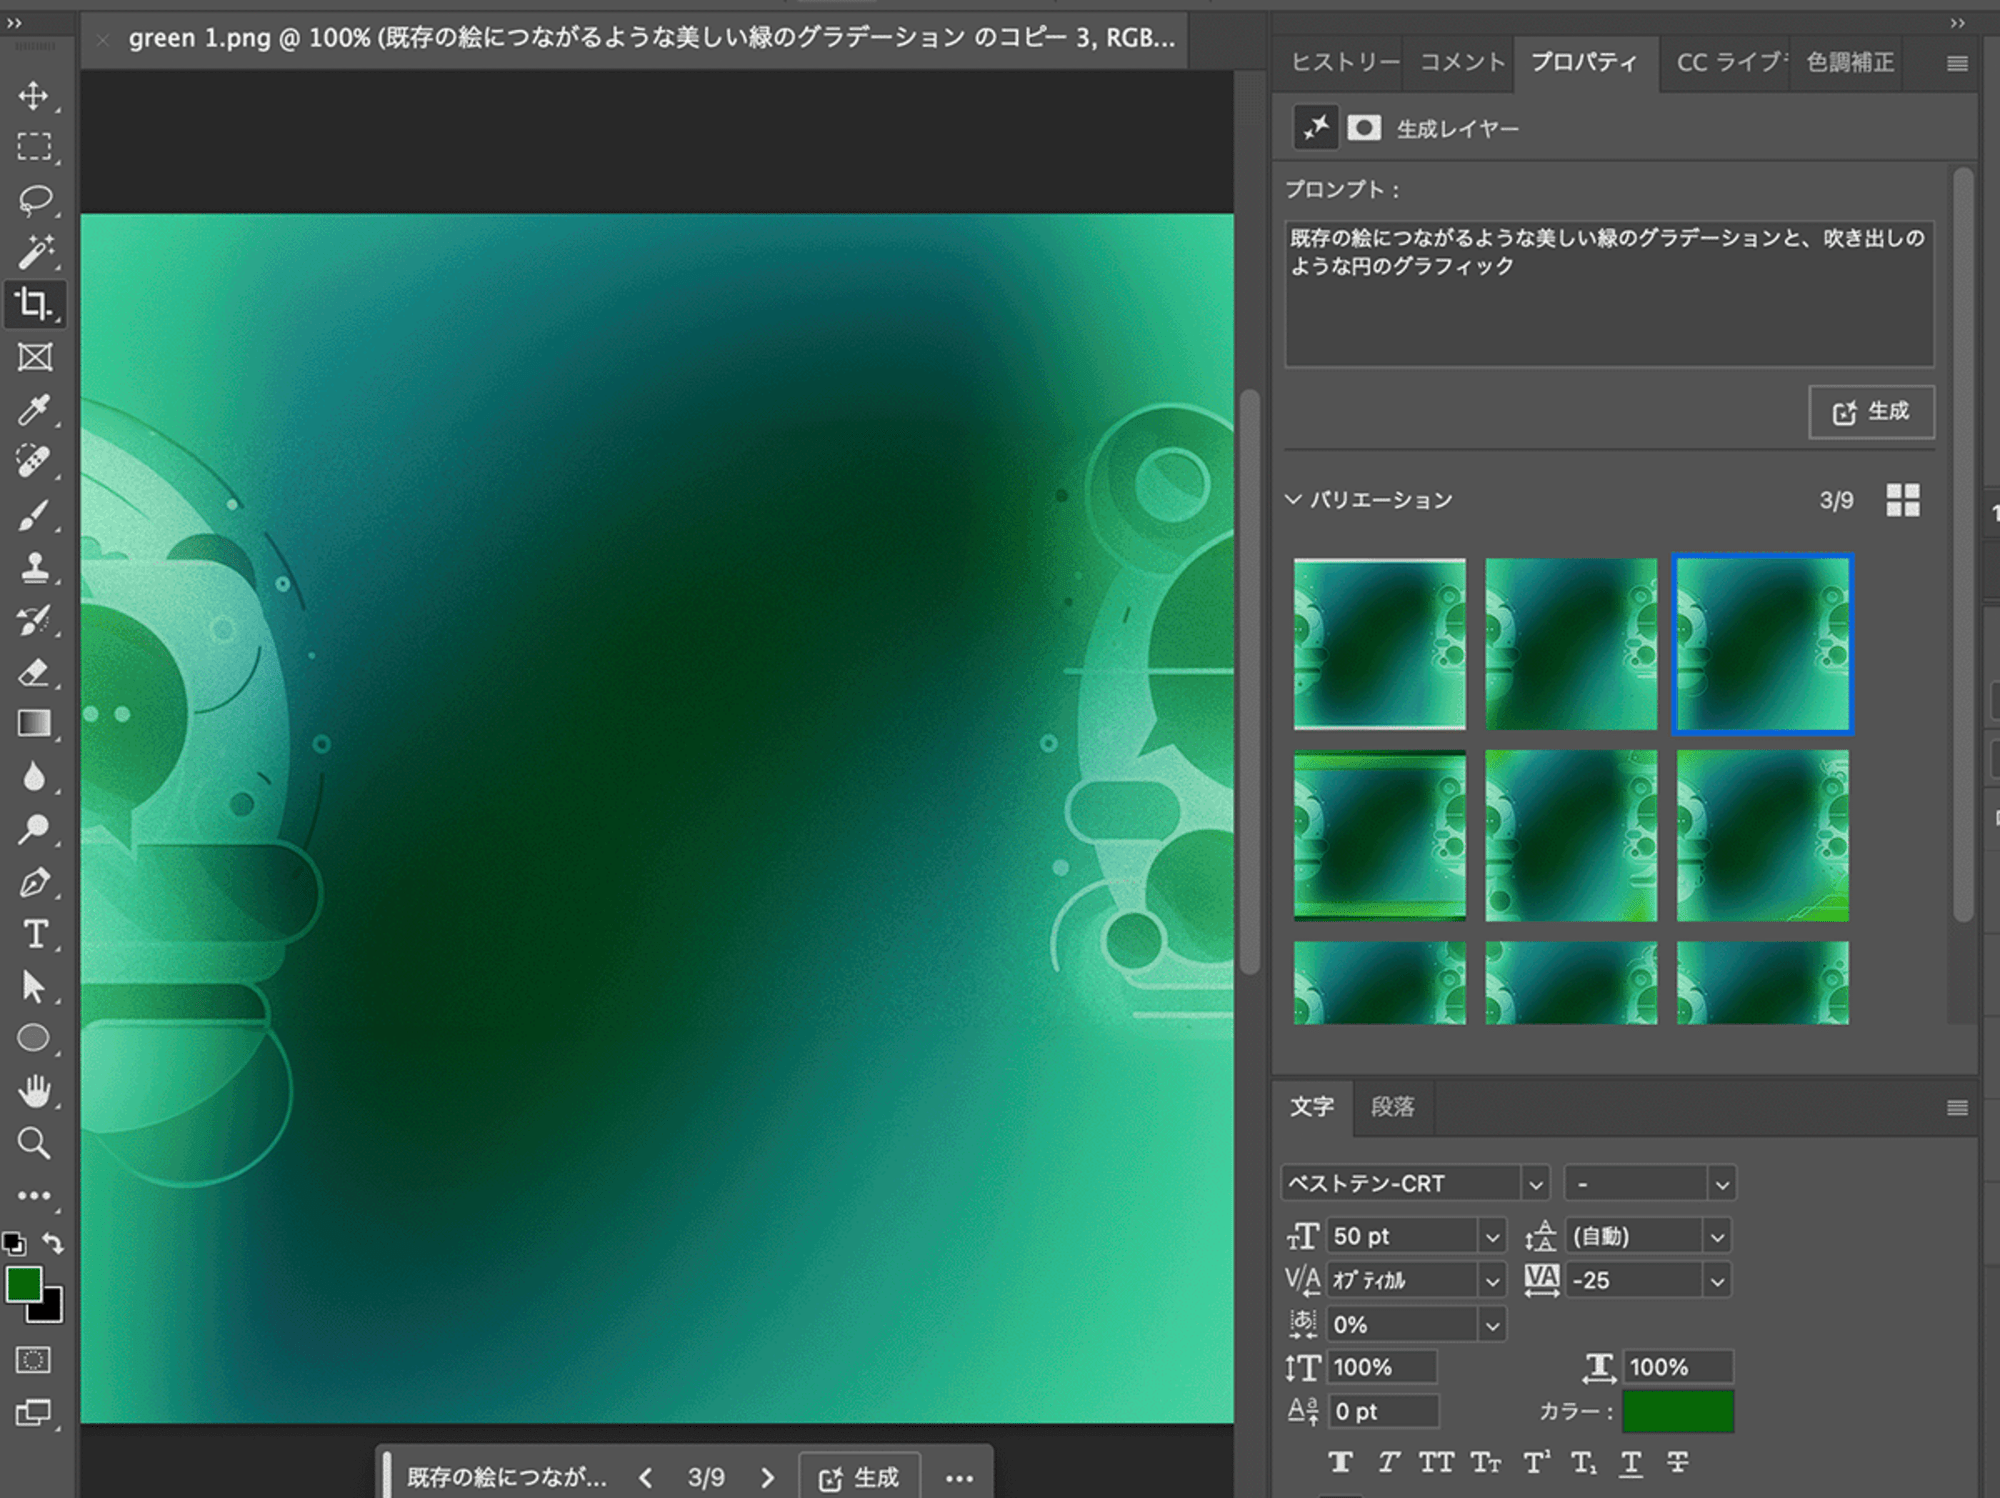
Task: Toggle Strikethrough text style
Action: tap(1678, 1463)
